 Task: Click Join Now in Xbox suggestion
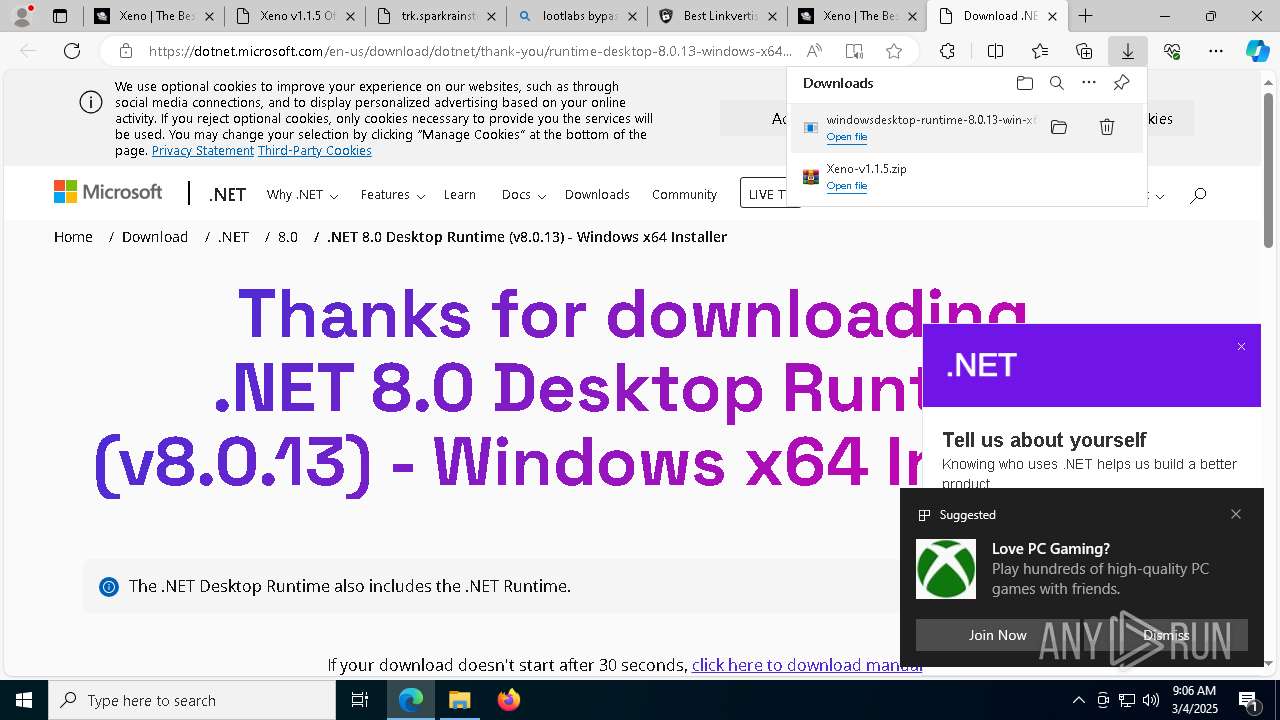coord(997,635)
